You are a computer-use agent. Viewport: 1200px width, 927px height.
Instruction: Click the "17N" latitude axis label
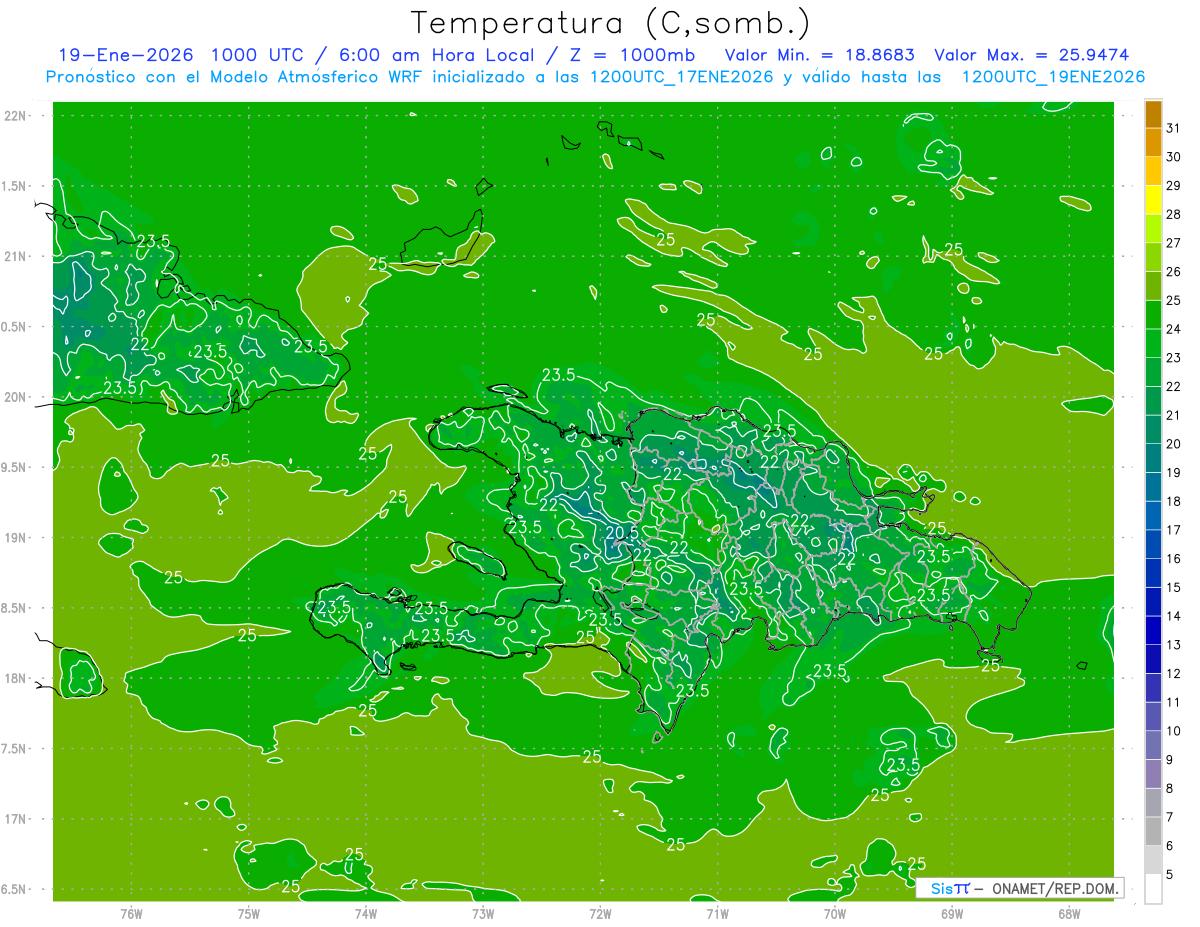(16, 819)
